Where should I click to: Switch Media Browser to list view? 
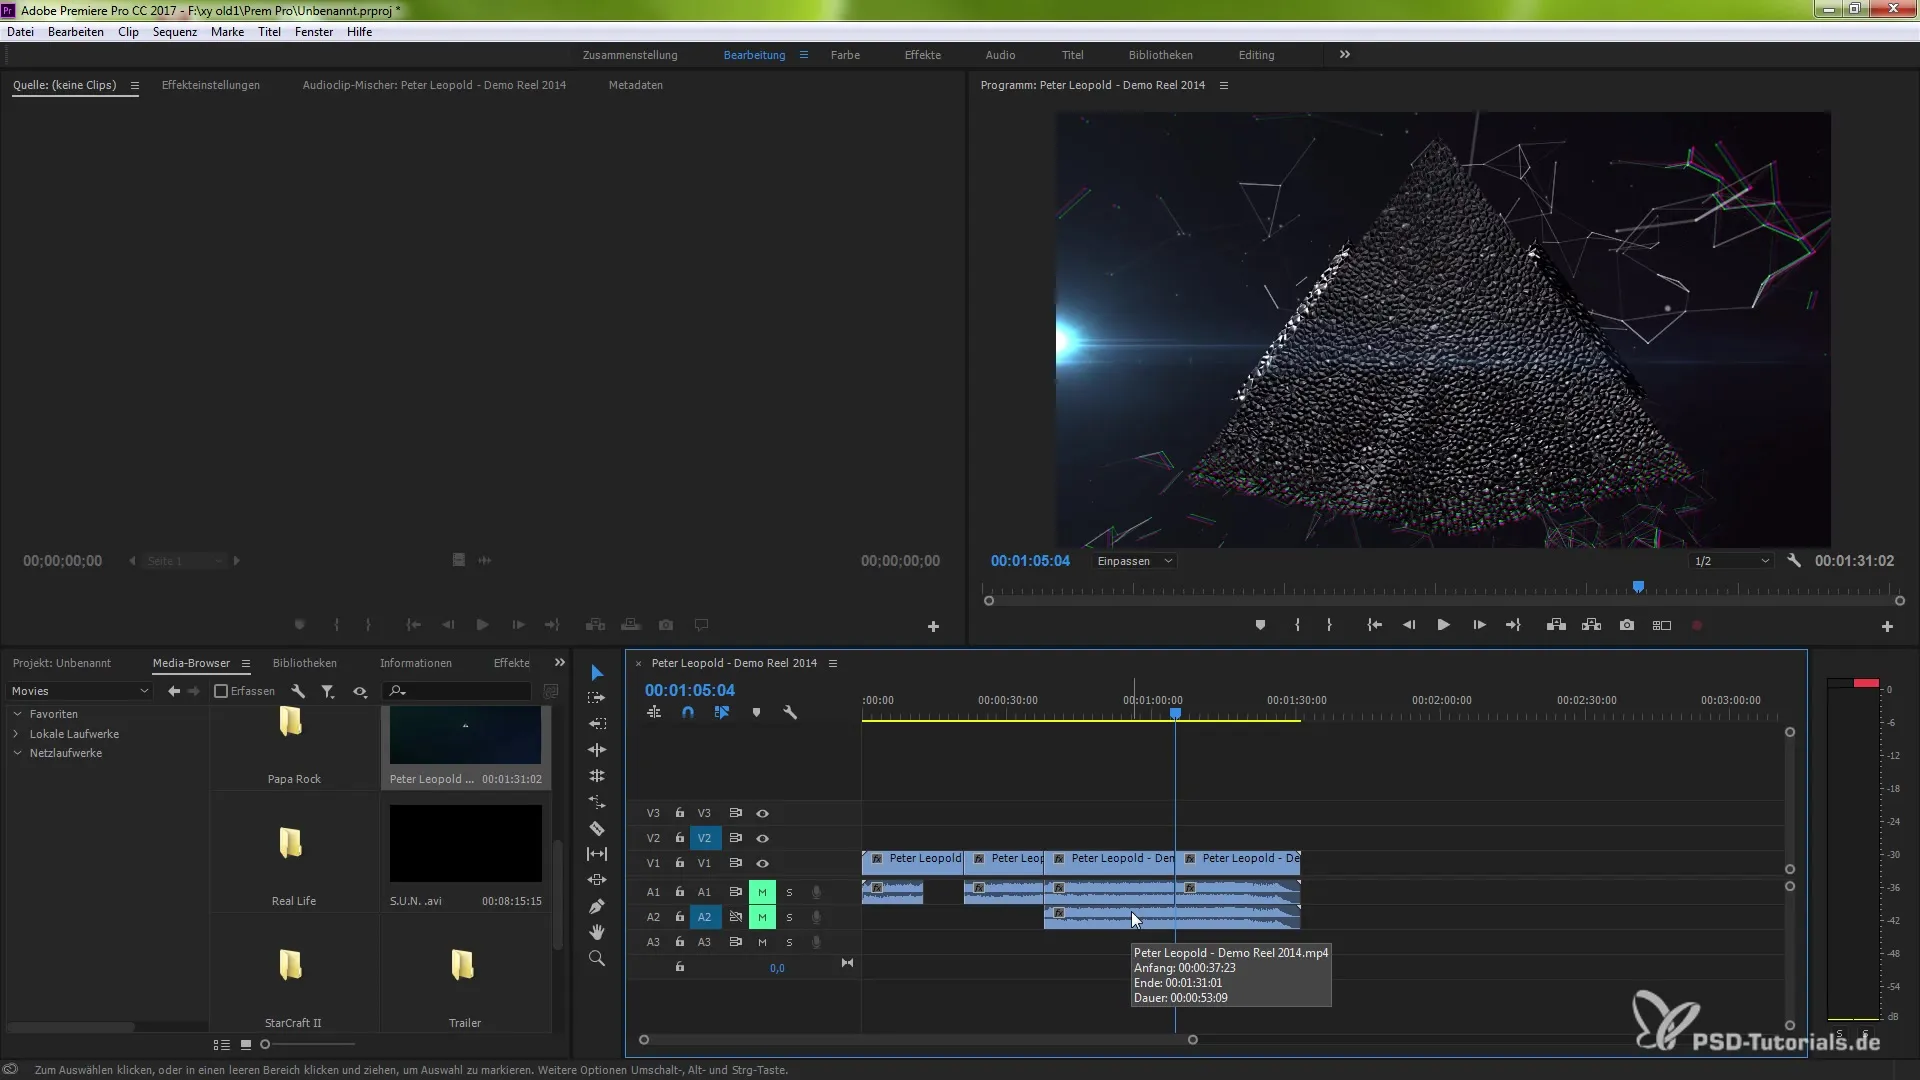[x=222, y=1044]
